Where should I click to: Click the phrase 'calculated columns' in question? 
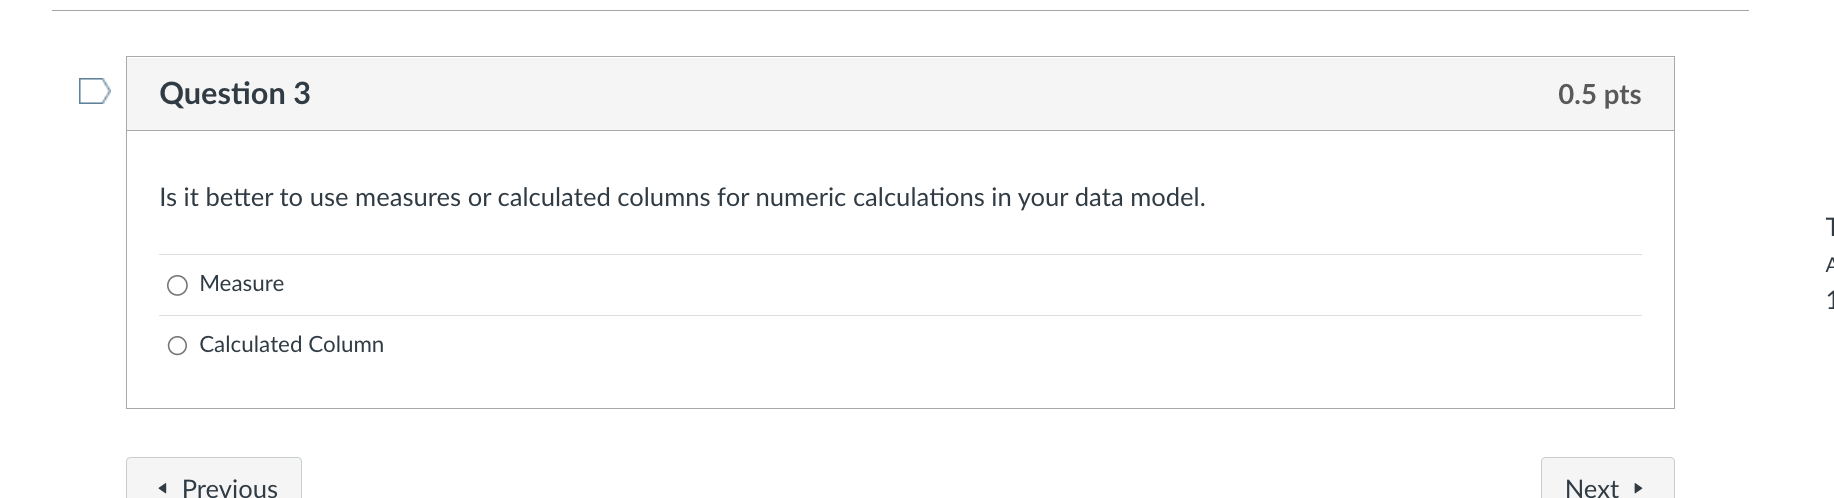pos(604,197)
